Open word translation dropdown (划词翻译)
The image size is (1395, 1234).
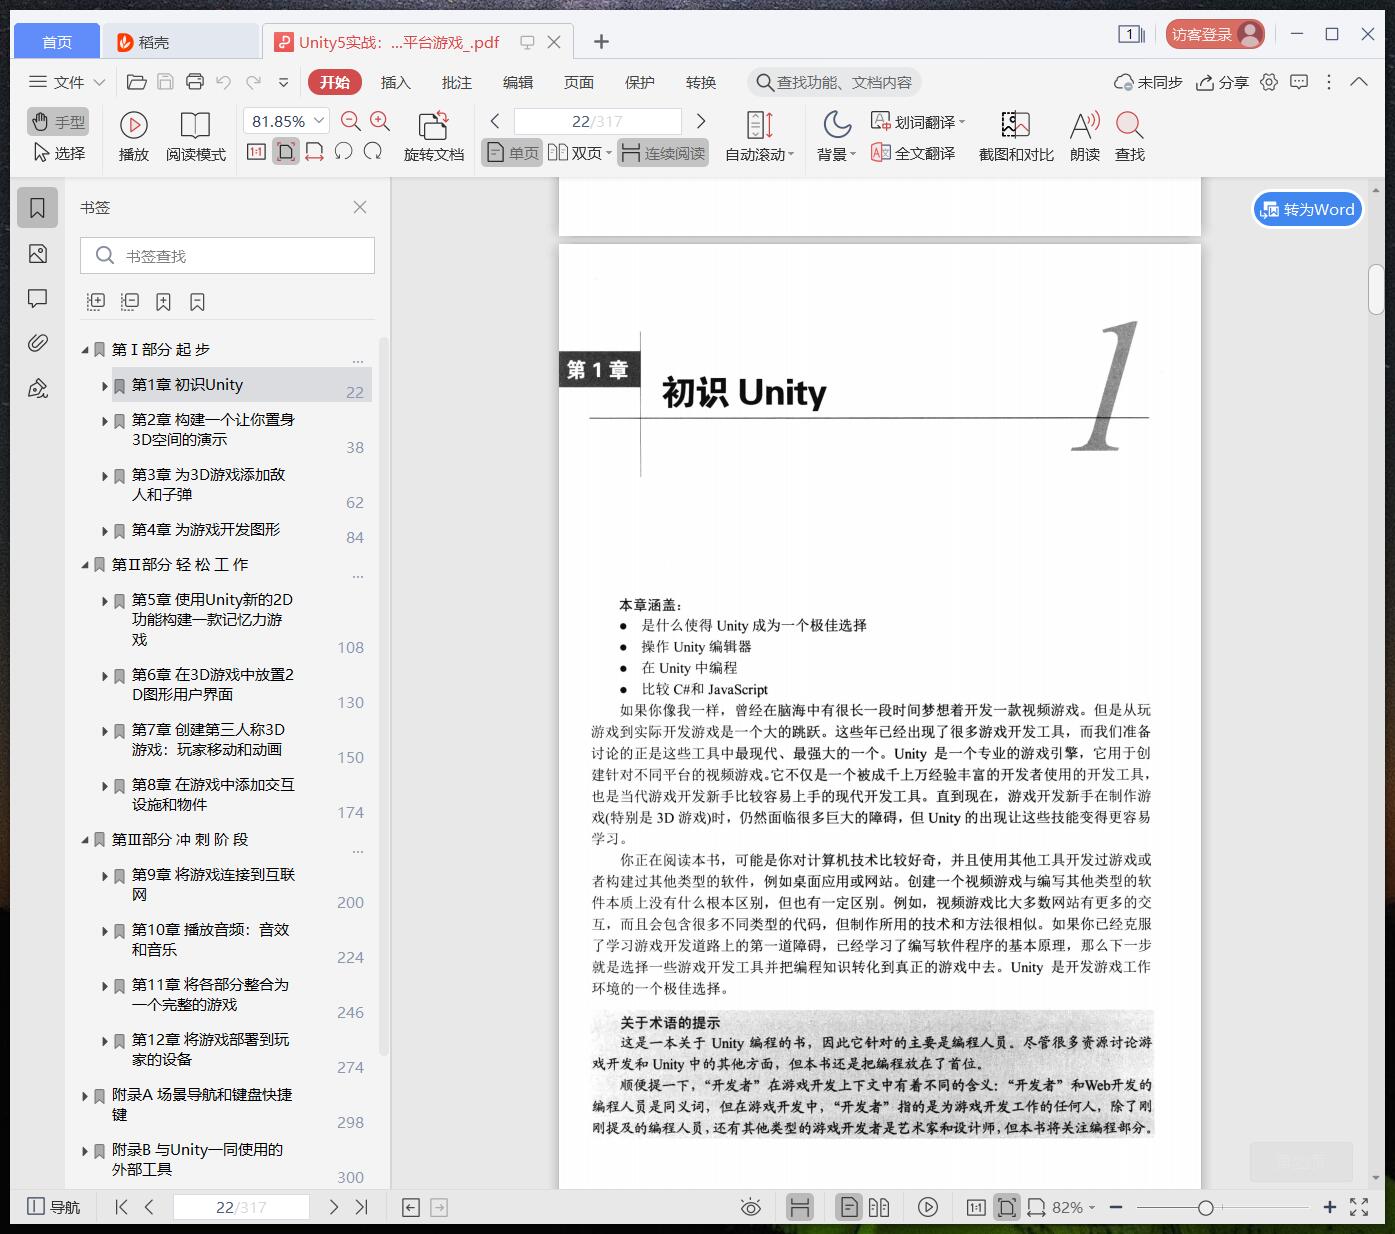pyautogui.click(x=918, y=122)
